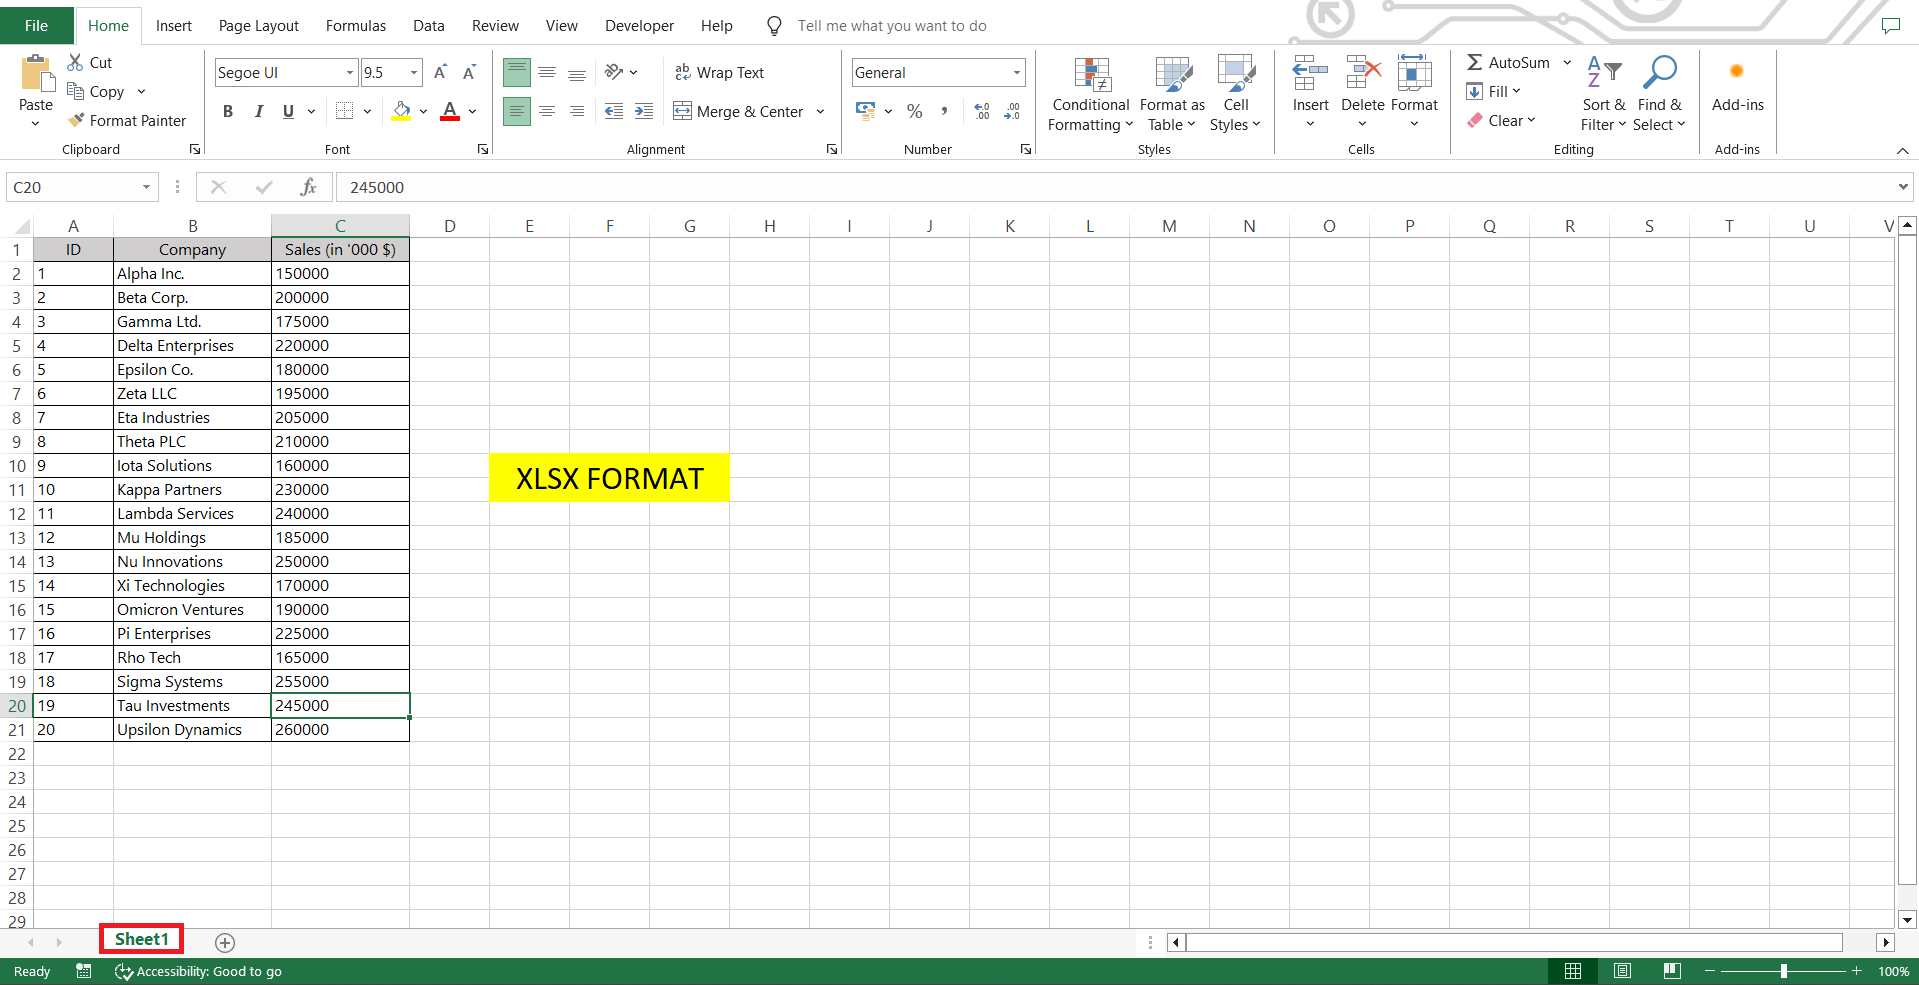Screen dimensions: 1919x985
Task: Toggle Italic formatting
Action: [258, 111]
